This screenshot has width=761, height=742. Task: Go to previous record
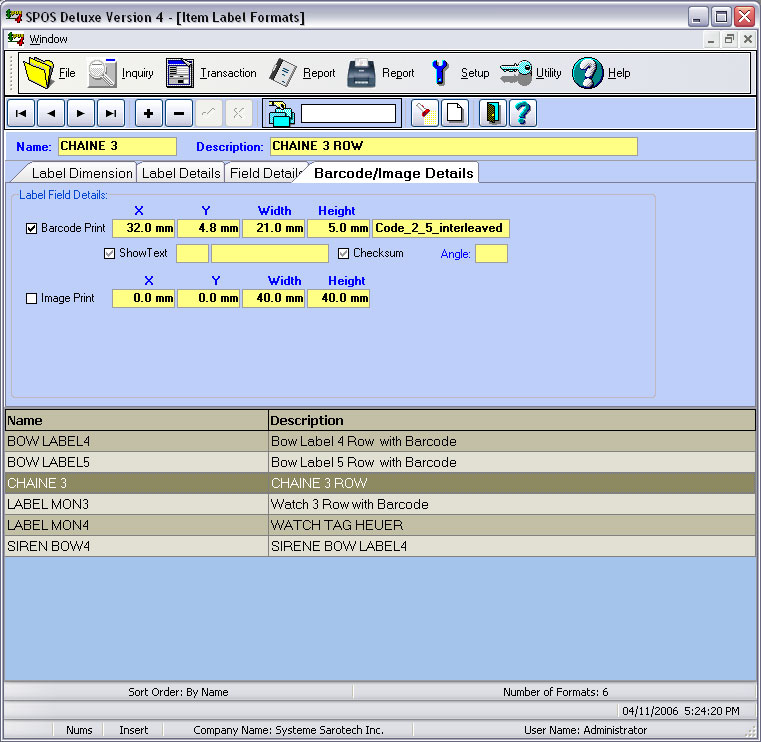coord(51,114)
